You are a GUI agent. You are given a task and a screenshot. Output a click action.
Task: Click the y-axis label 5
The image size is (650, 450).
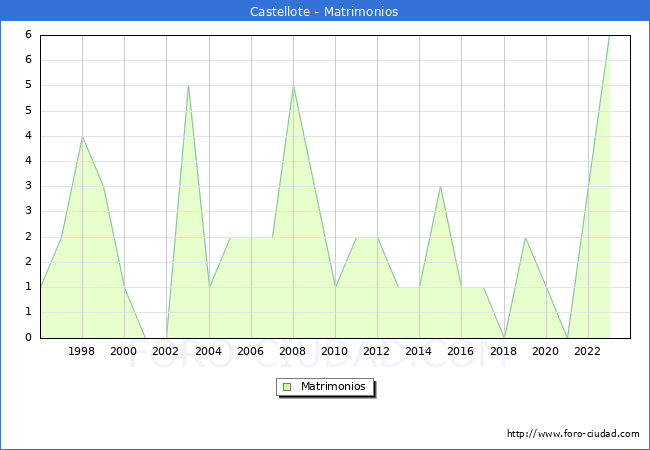tap(28, 85)
